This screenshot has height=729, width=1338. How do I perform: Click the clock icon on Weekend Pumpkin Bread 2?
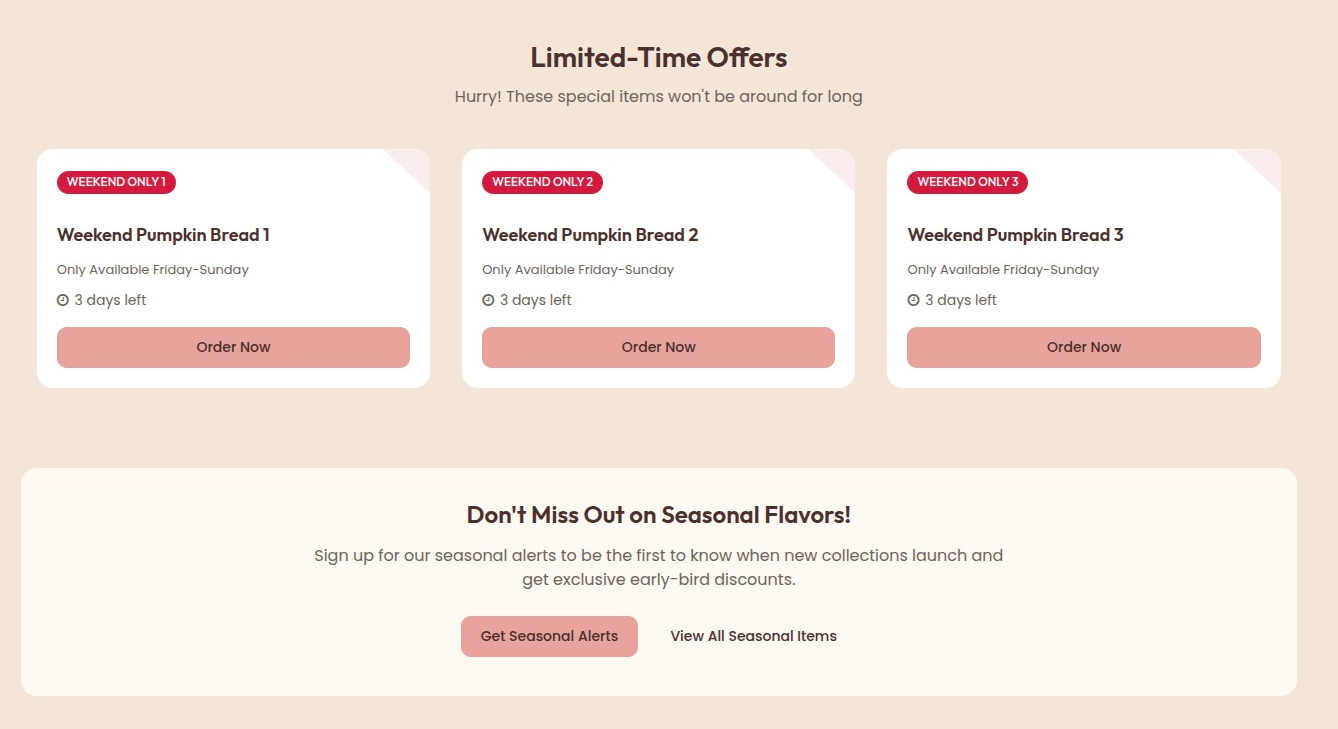point(488,299)
